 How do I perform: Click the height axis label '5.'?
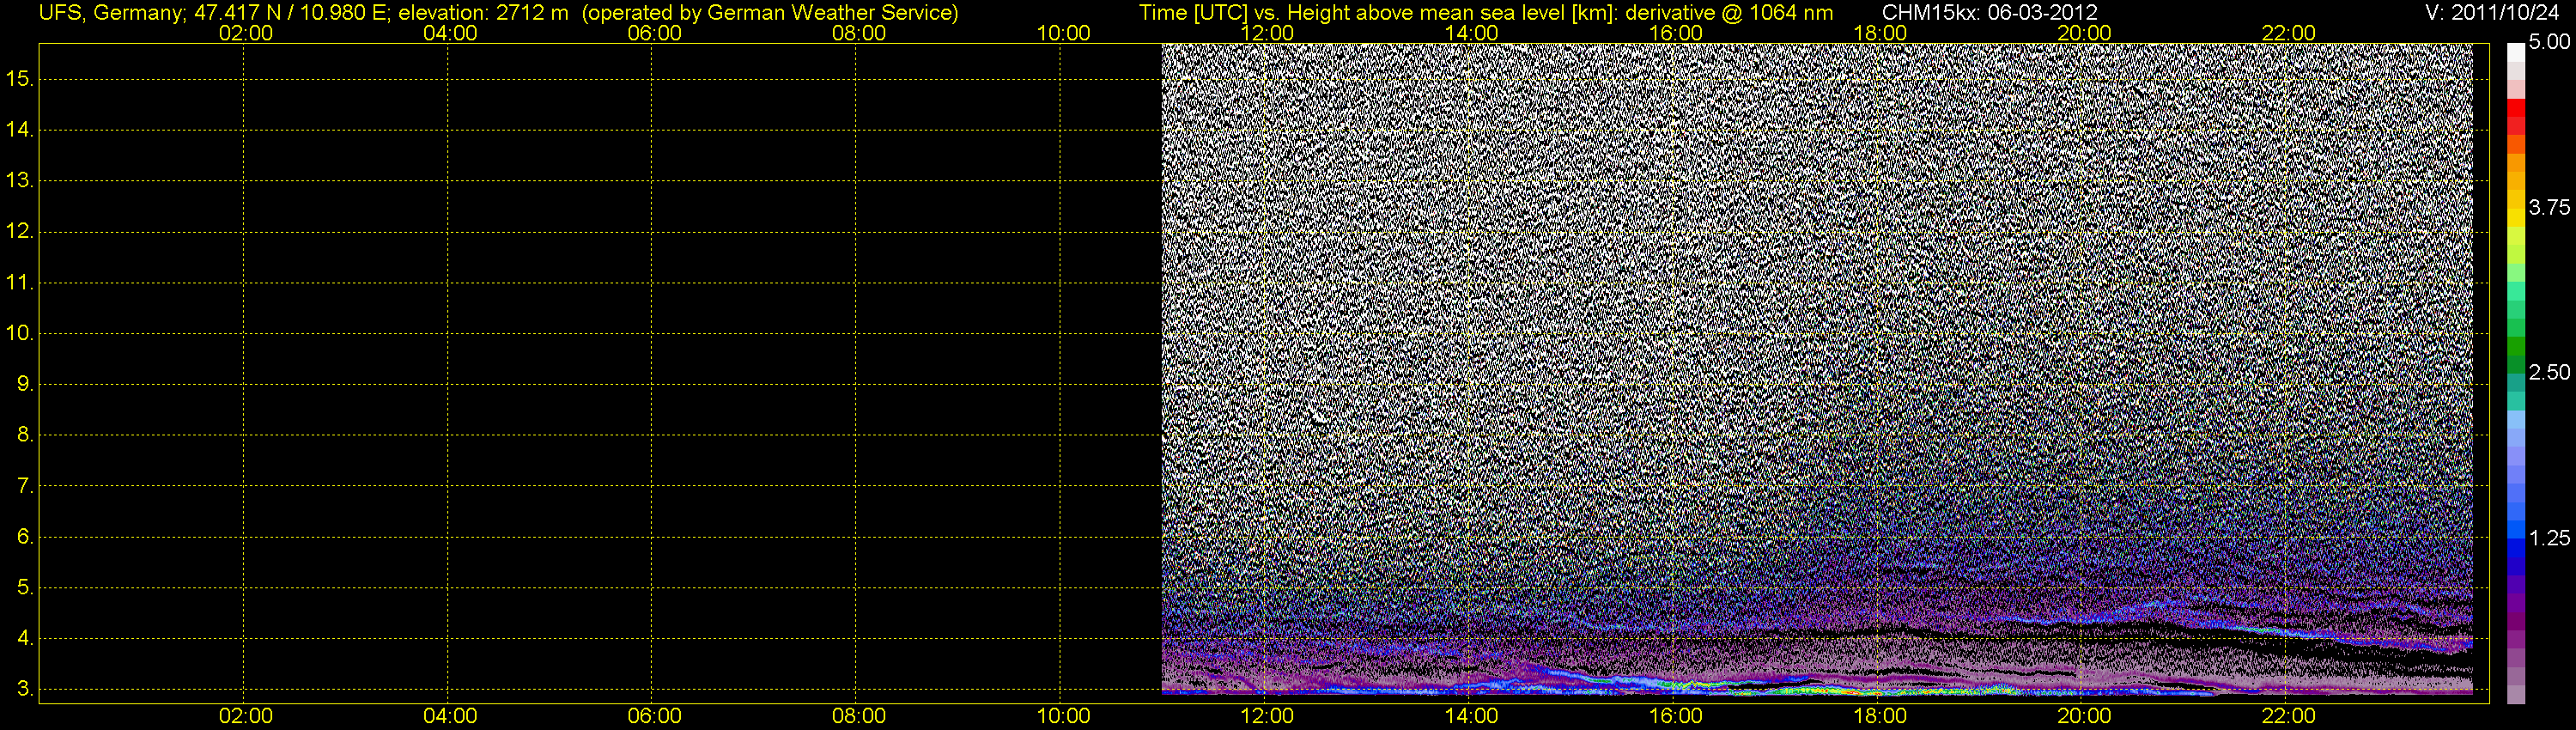(x=25, y=588)
